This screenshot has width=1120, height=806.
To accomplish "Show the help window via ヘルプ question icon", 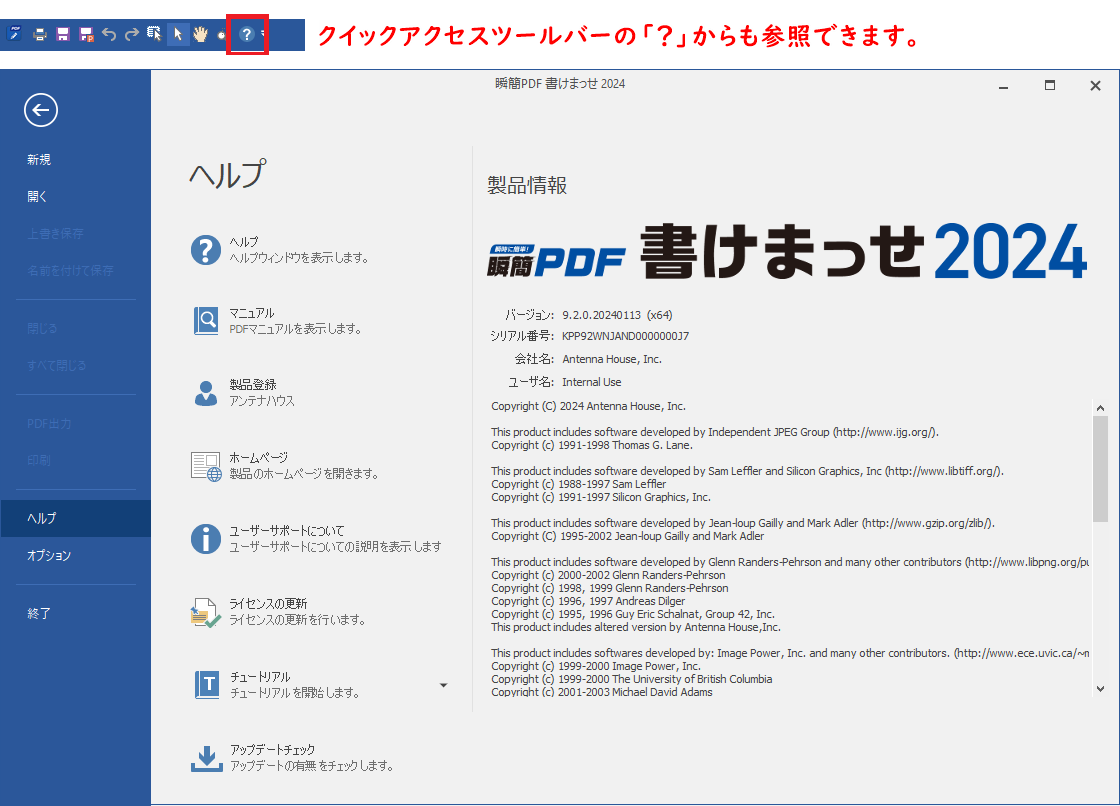I will pos(206,250).
